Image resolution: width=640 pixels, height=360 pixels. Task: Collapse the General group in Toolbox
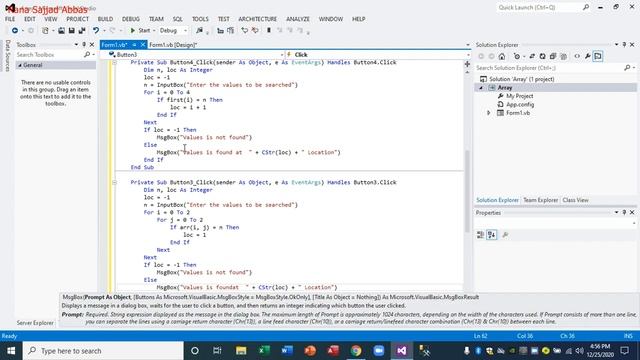click(20, 65)
